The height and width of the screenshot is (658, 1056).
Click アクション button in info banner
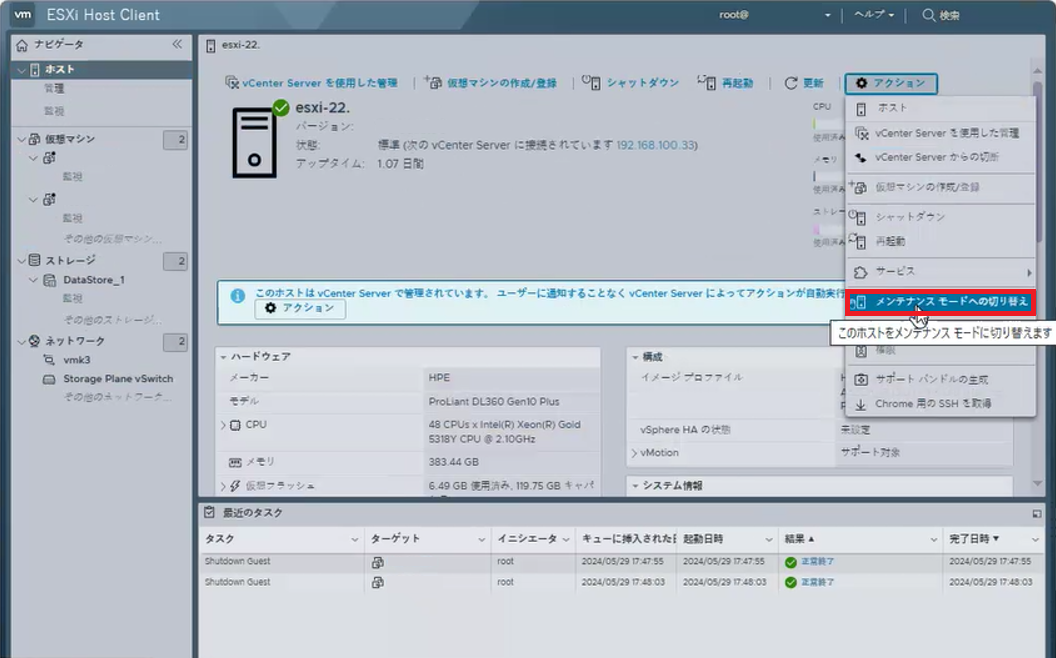click(300, 308)
